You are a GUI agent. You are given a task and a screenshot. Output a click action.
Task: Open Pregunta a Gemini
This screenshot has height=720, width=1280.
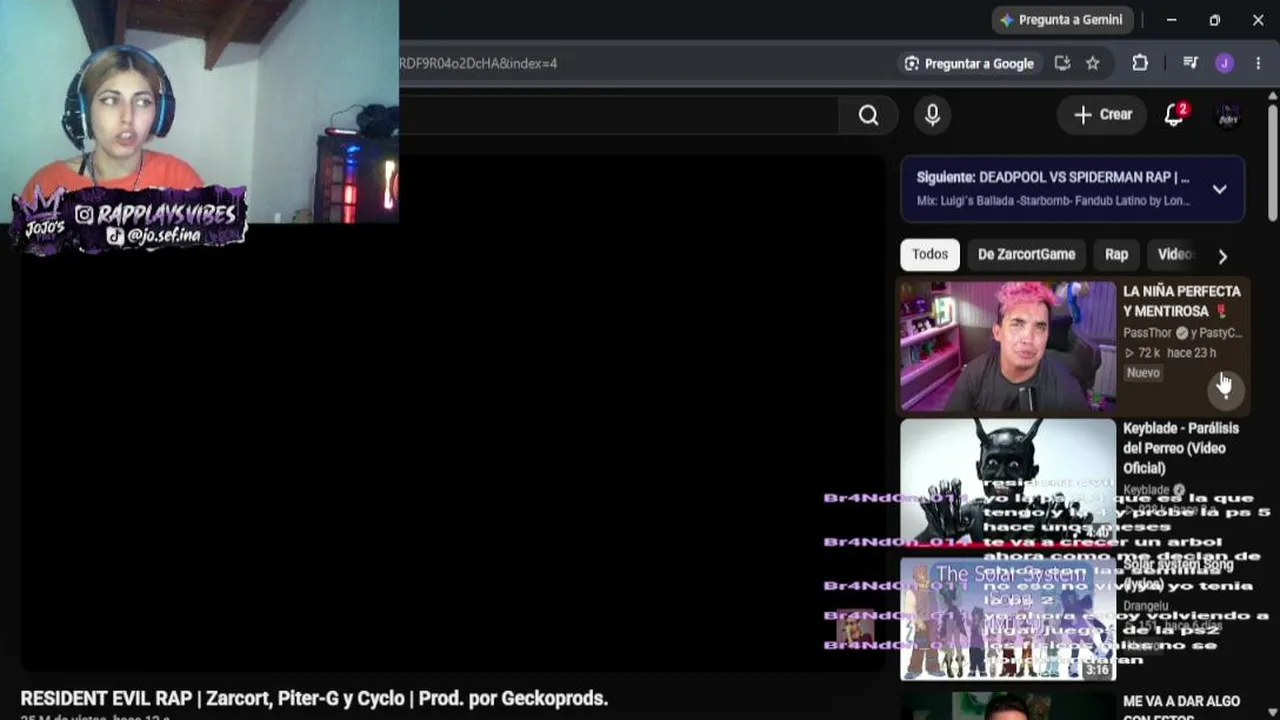tap(1061, 20)
